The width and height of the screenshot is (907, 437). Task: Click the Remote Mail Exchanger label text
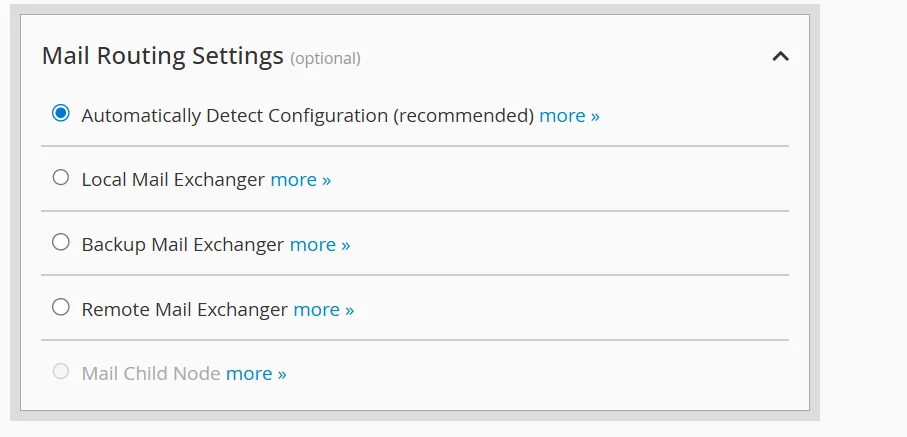point(185,310)
